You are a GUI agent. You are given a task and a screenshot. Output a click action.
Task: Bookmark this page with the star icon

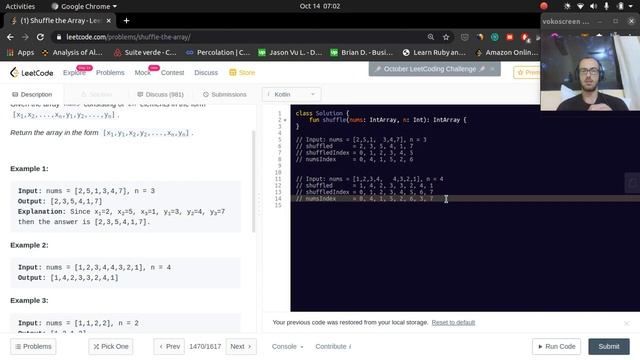click(x=446, y=37)
